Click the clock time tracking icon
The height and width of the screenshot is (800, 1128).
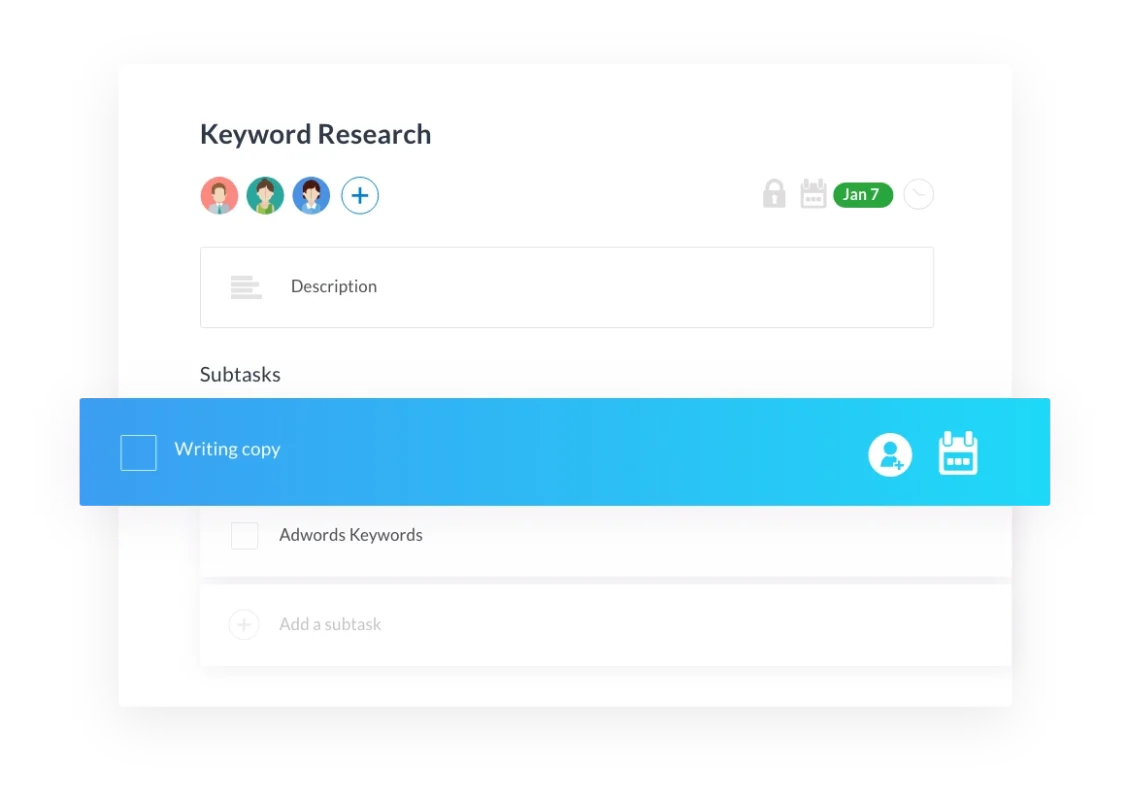pyautogui.click(x=919, y=194)
